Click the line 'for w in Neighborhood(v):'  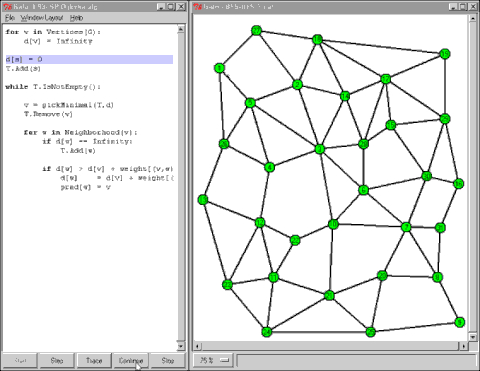pyautogui.click(x=80, y=132)
